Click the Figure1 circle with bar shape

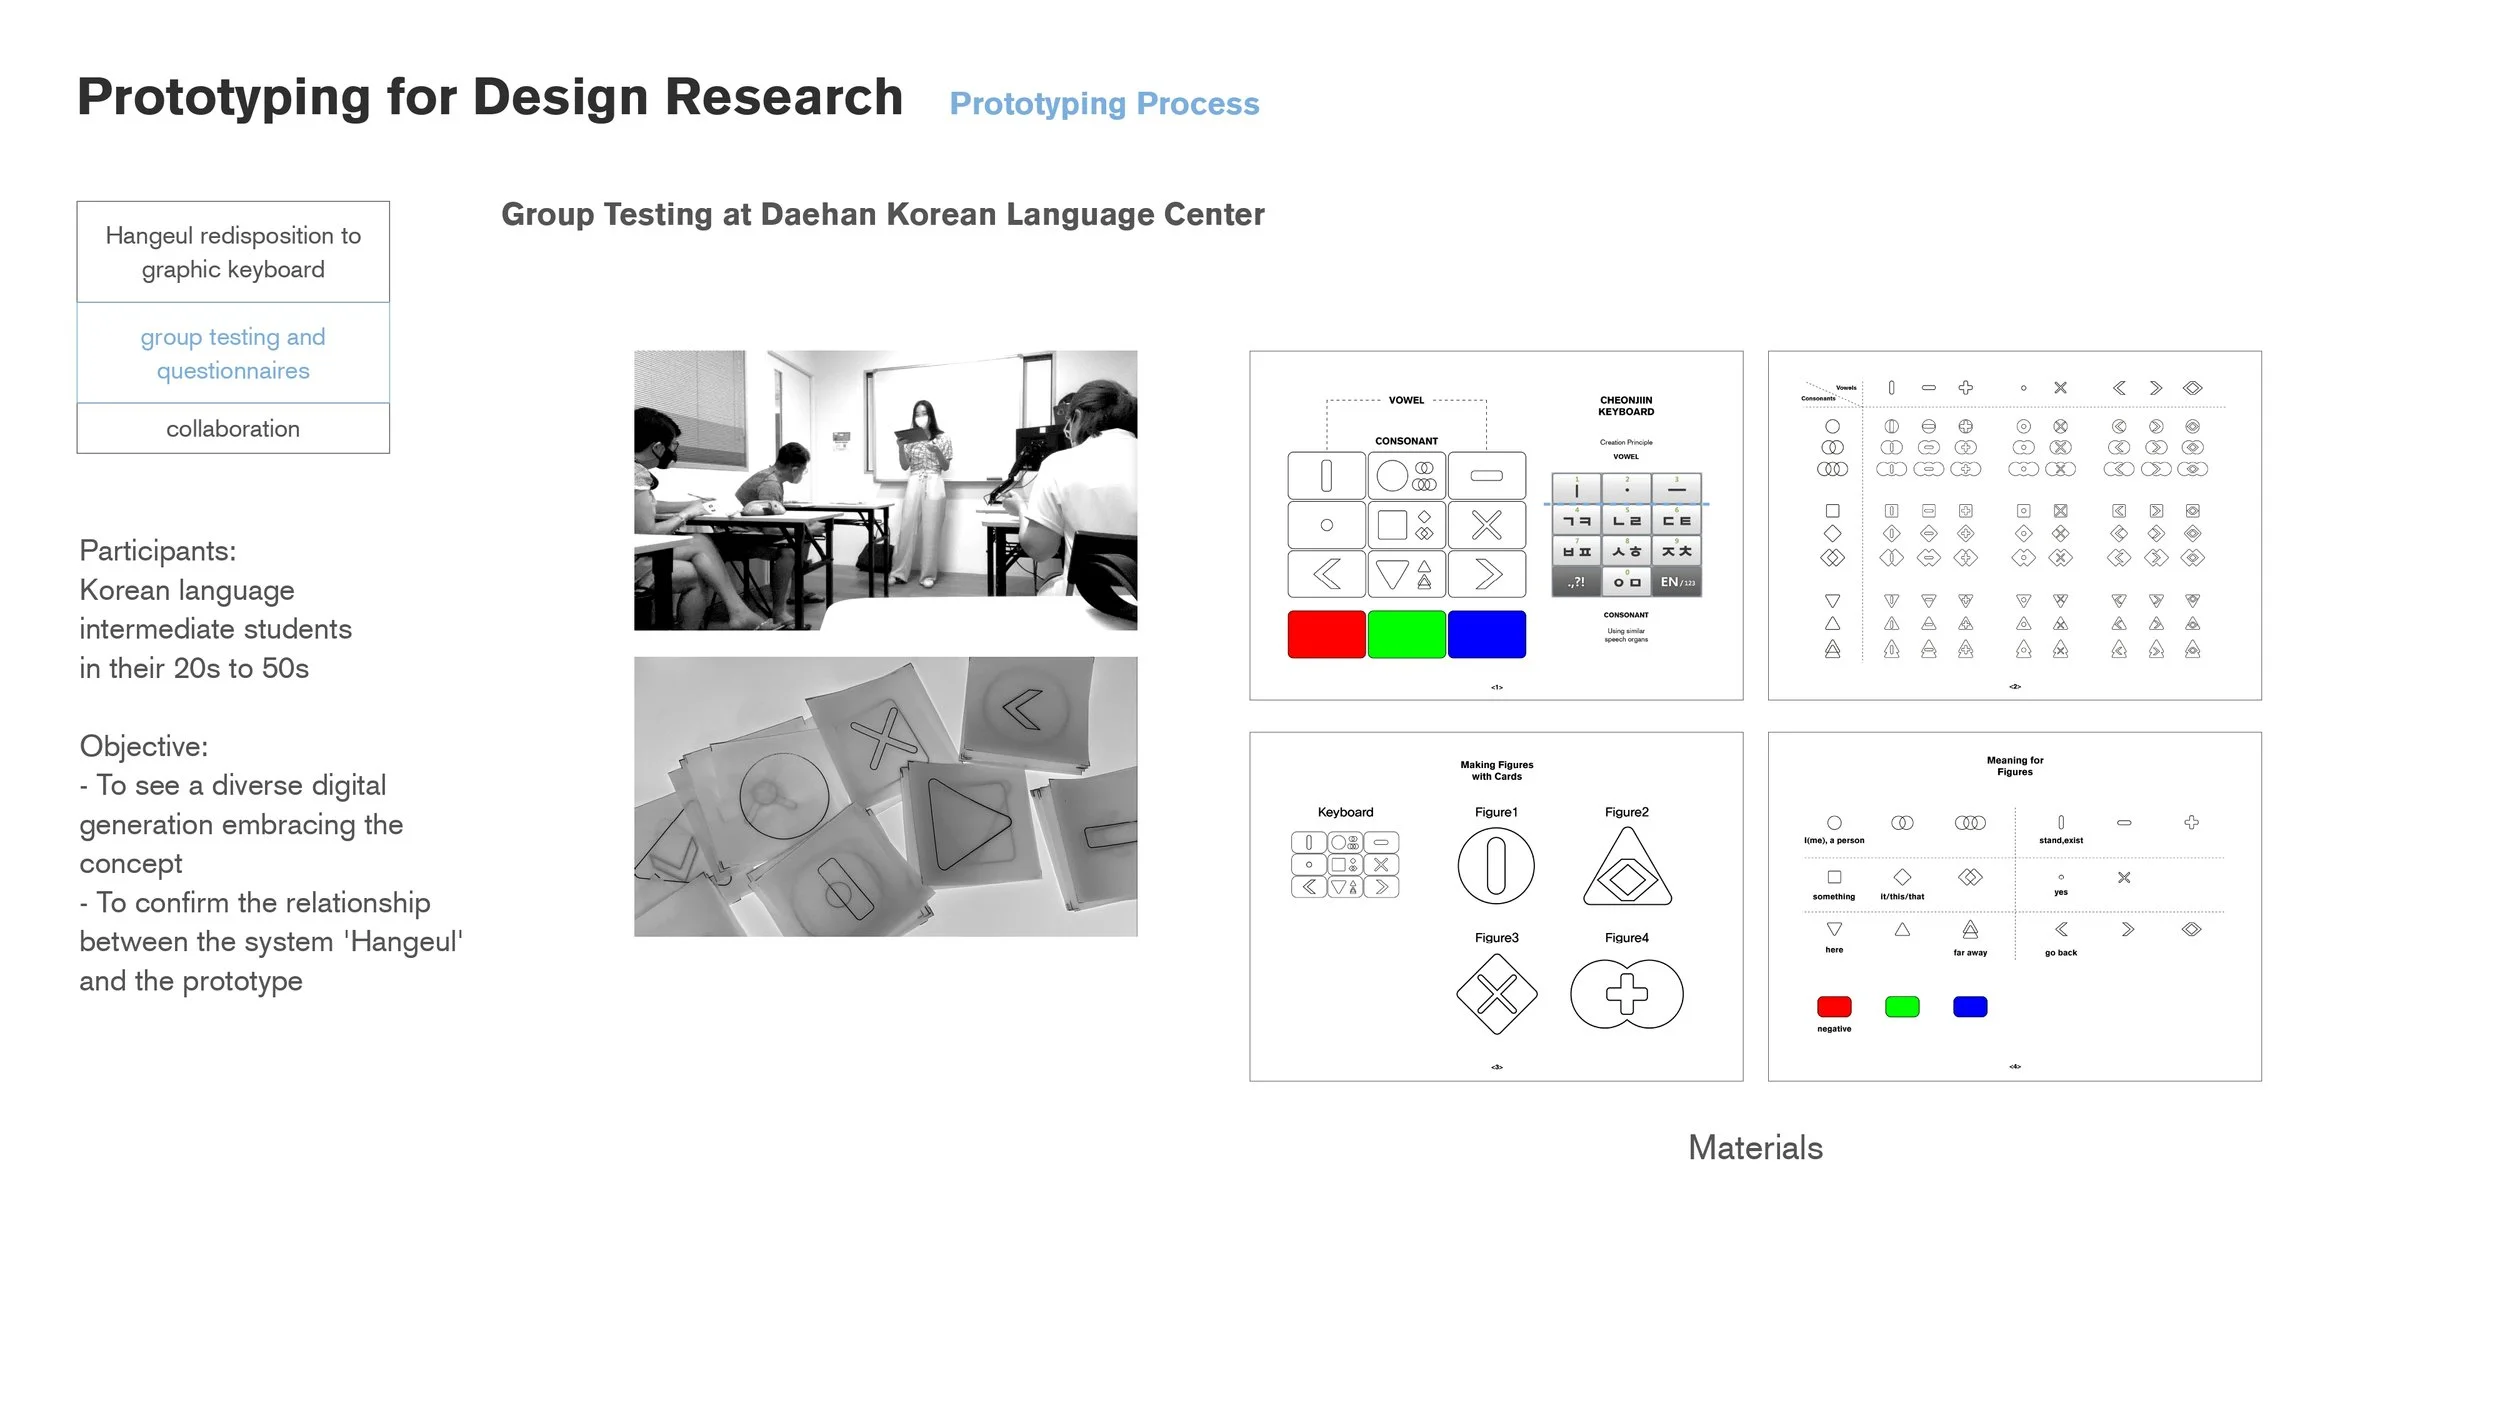point(1496,866)
